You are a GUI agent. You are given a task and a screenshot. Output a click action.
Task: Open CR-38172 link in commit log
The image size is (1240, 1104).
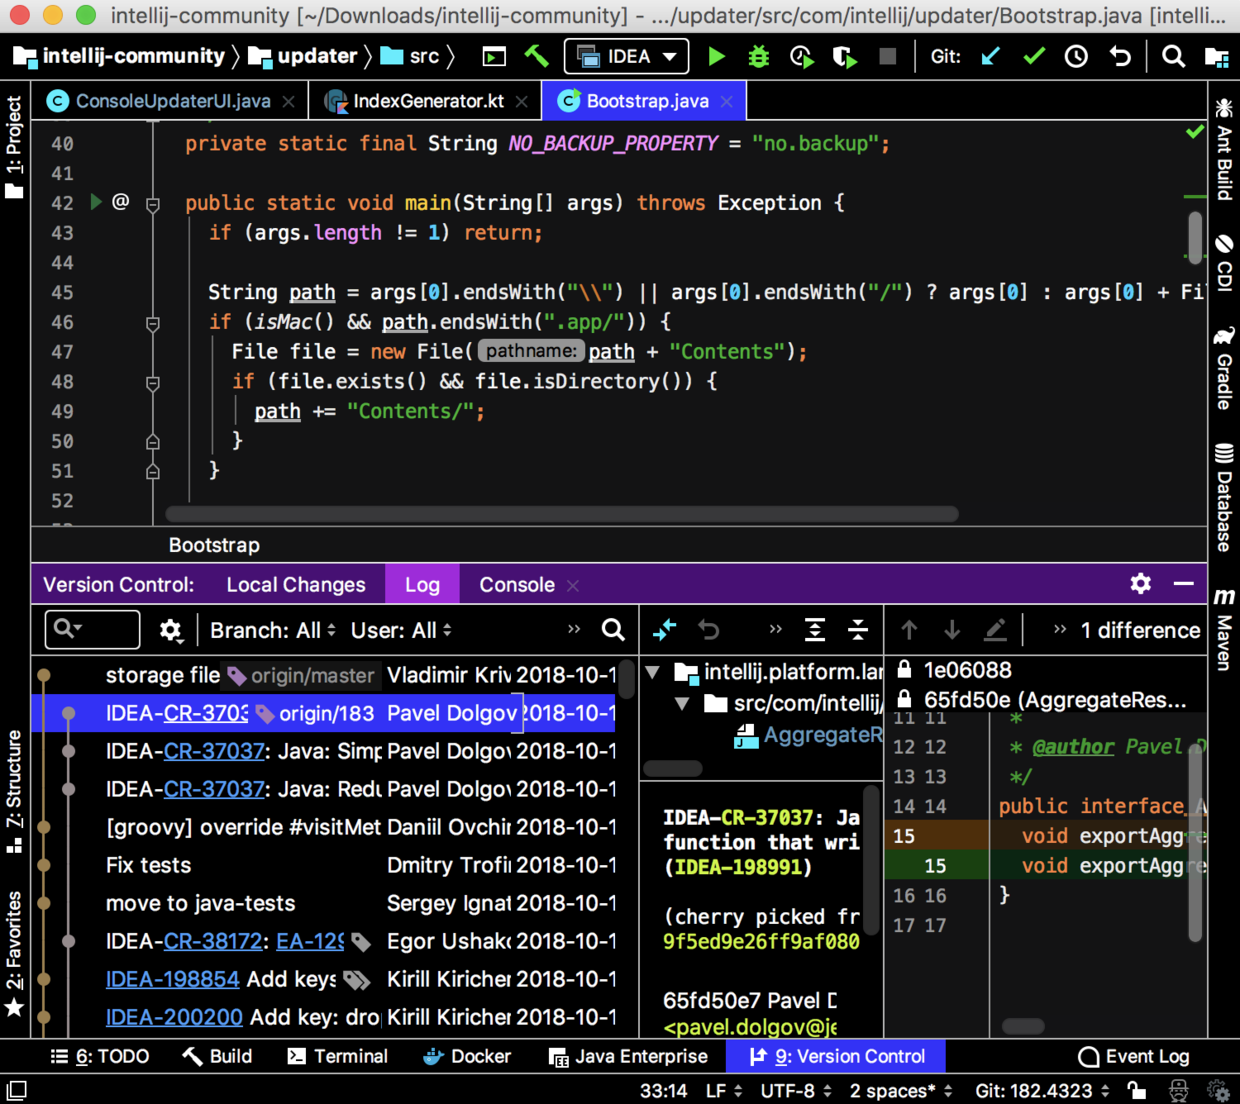coord(214,941)
